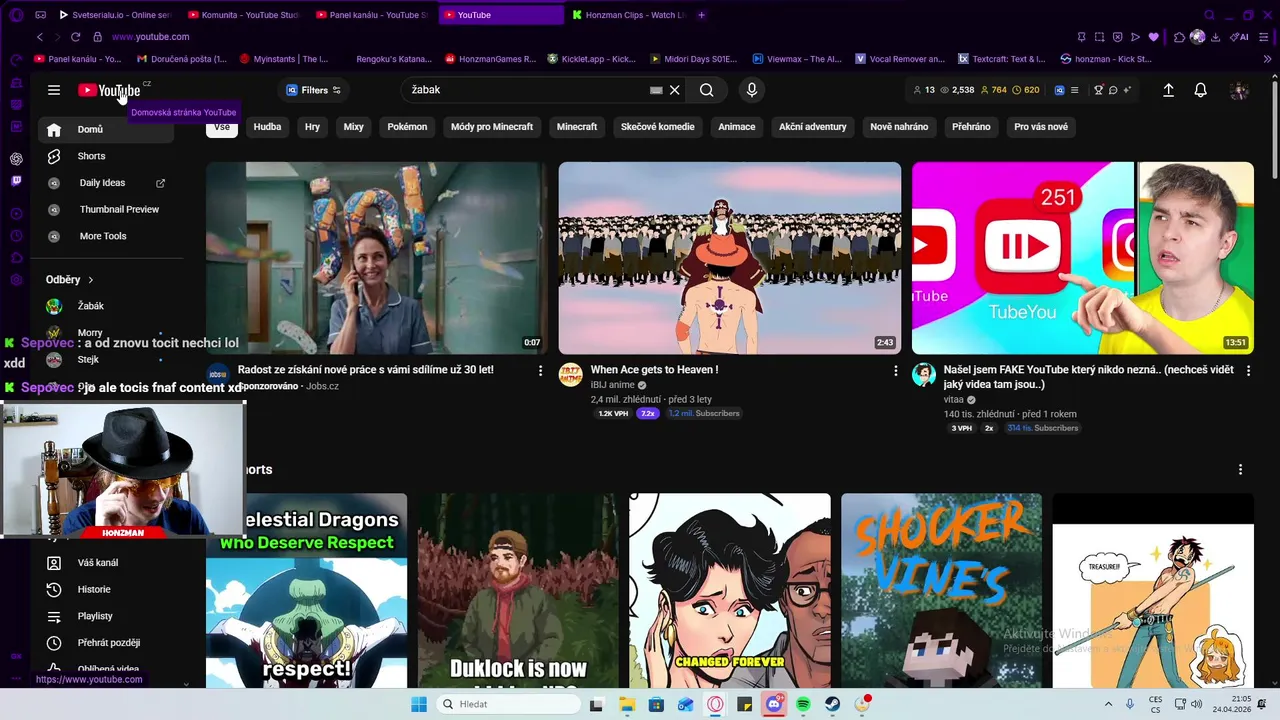Select the Hudba filter chip
Viewport: 1280px width, 720px height.
point(267,127)
